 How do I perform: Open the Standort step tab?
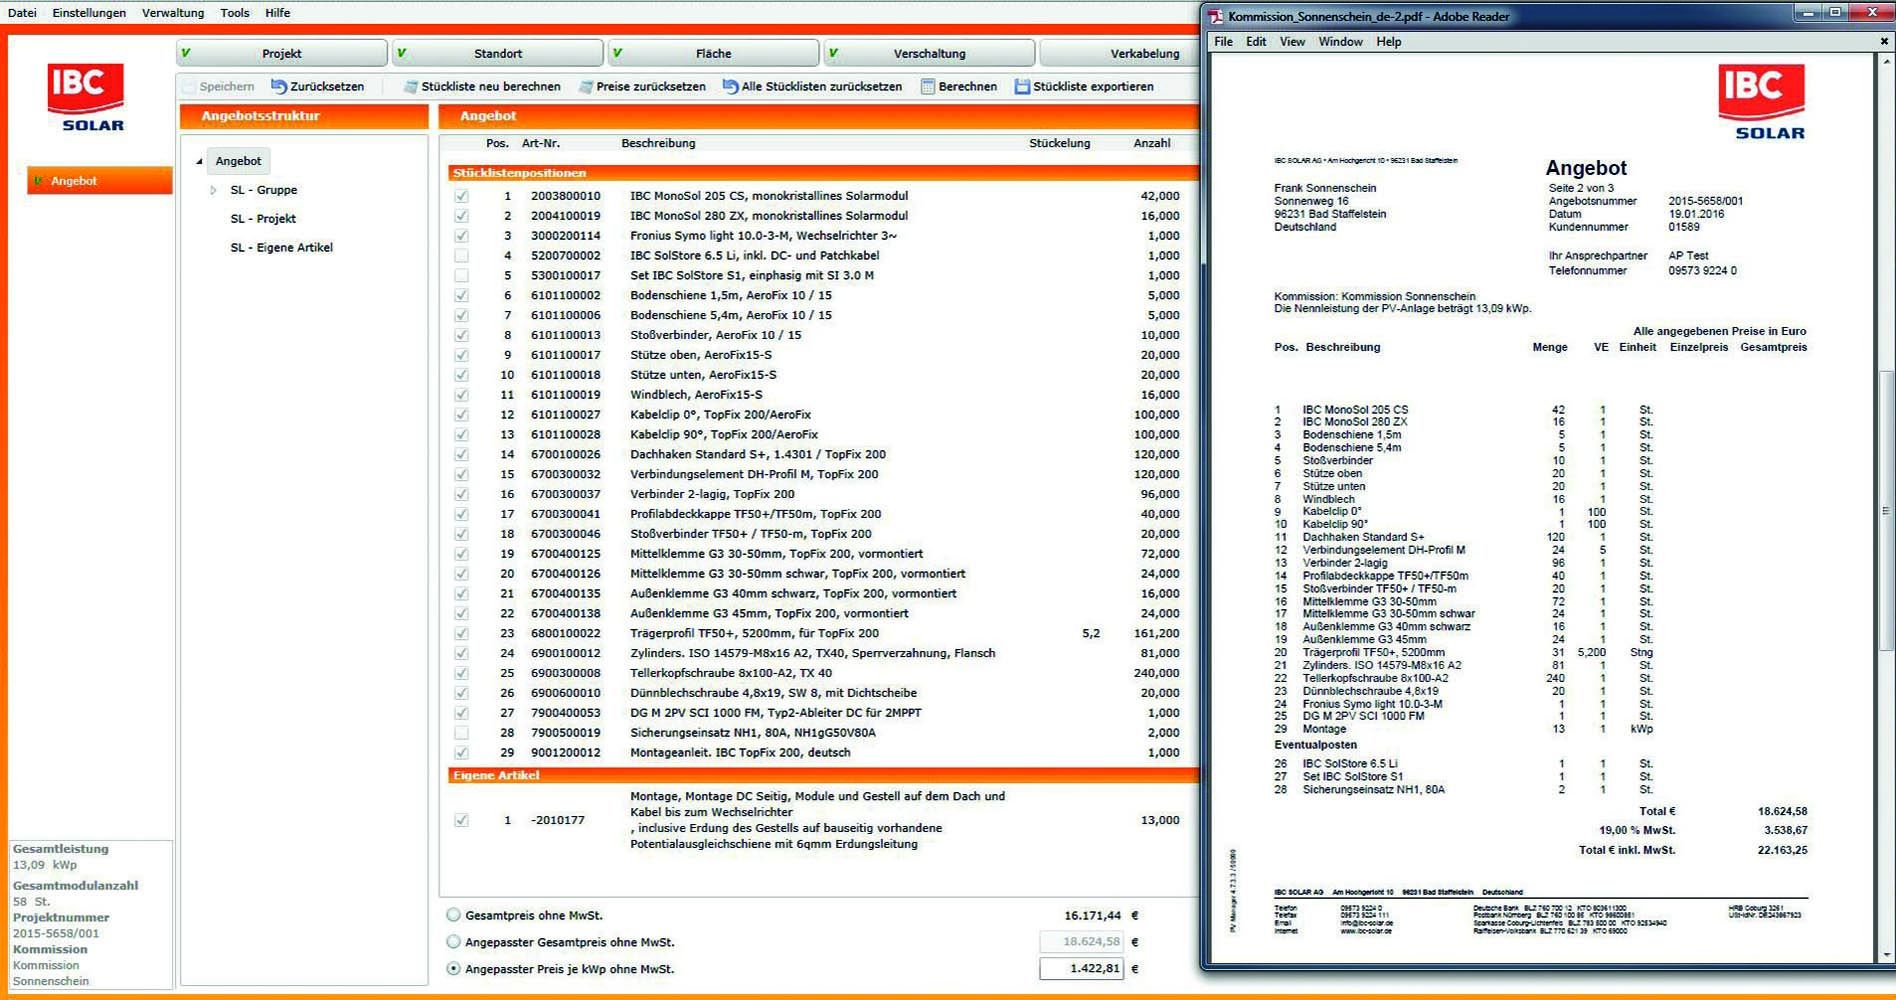[497, 53]
